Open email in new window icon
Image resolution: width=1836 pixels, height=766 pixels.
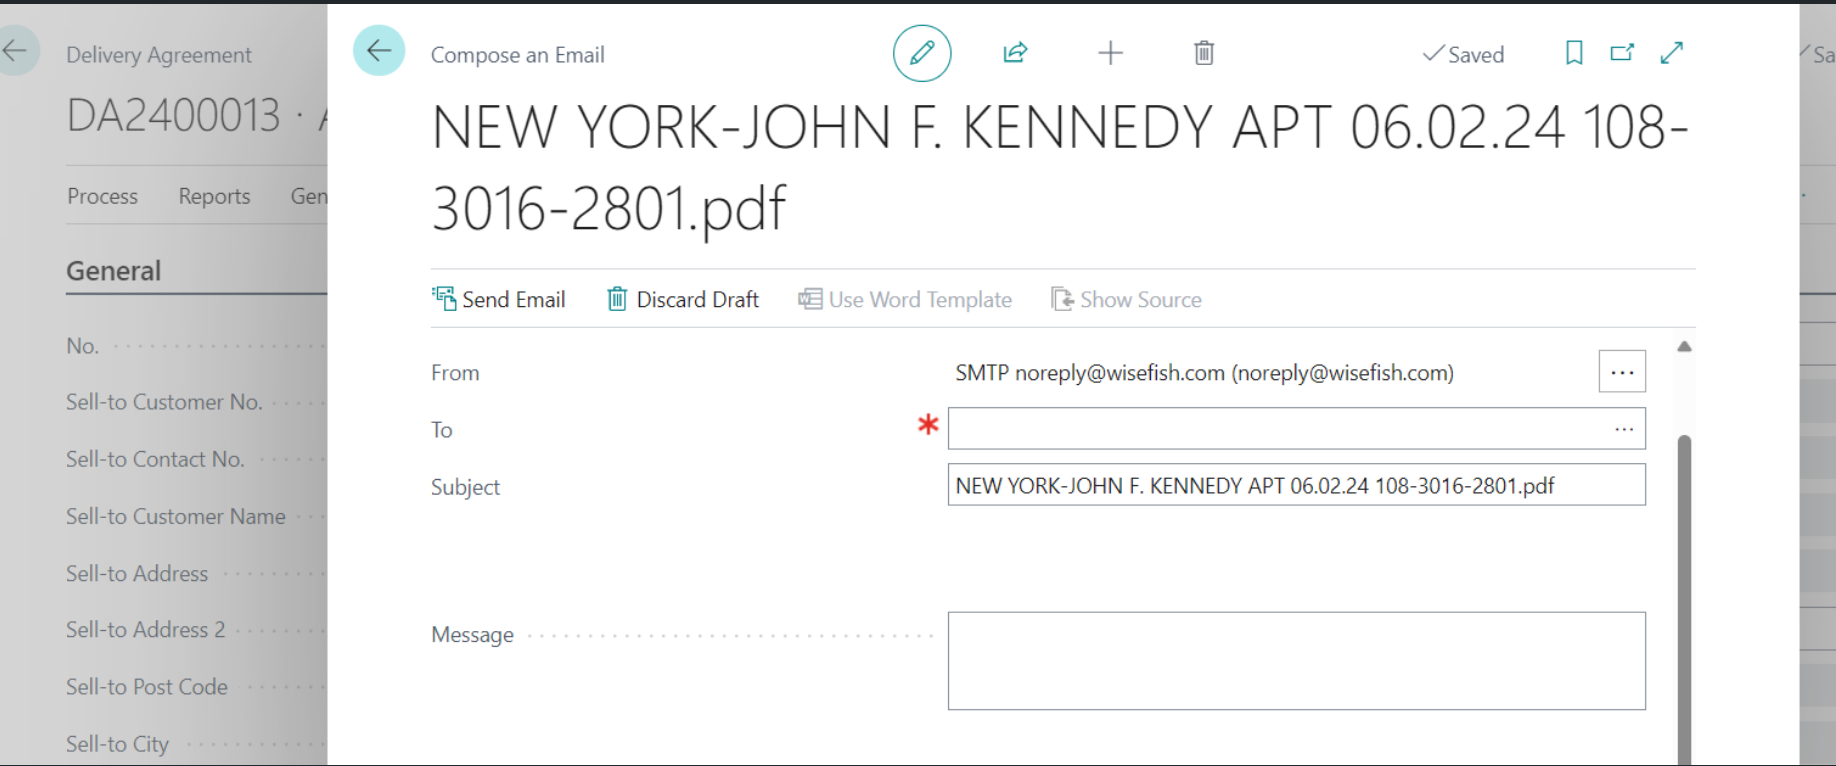tap(1621, 53)
